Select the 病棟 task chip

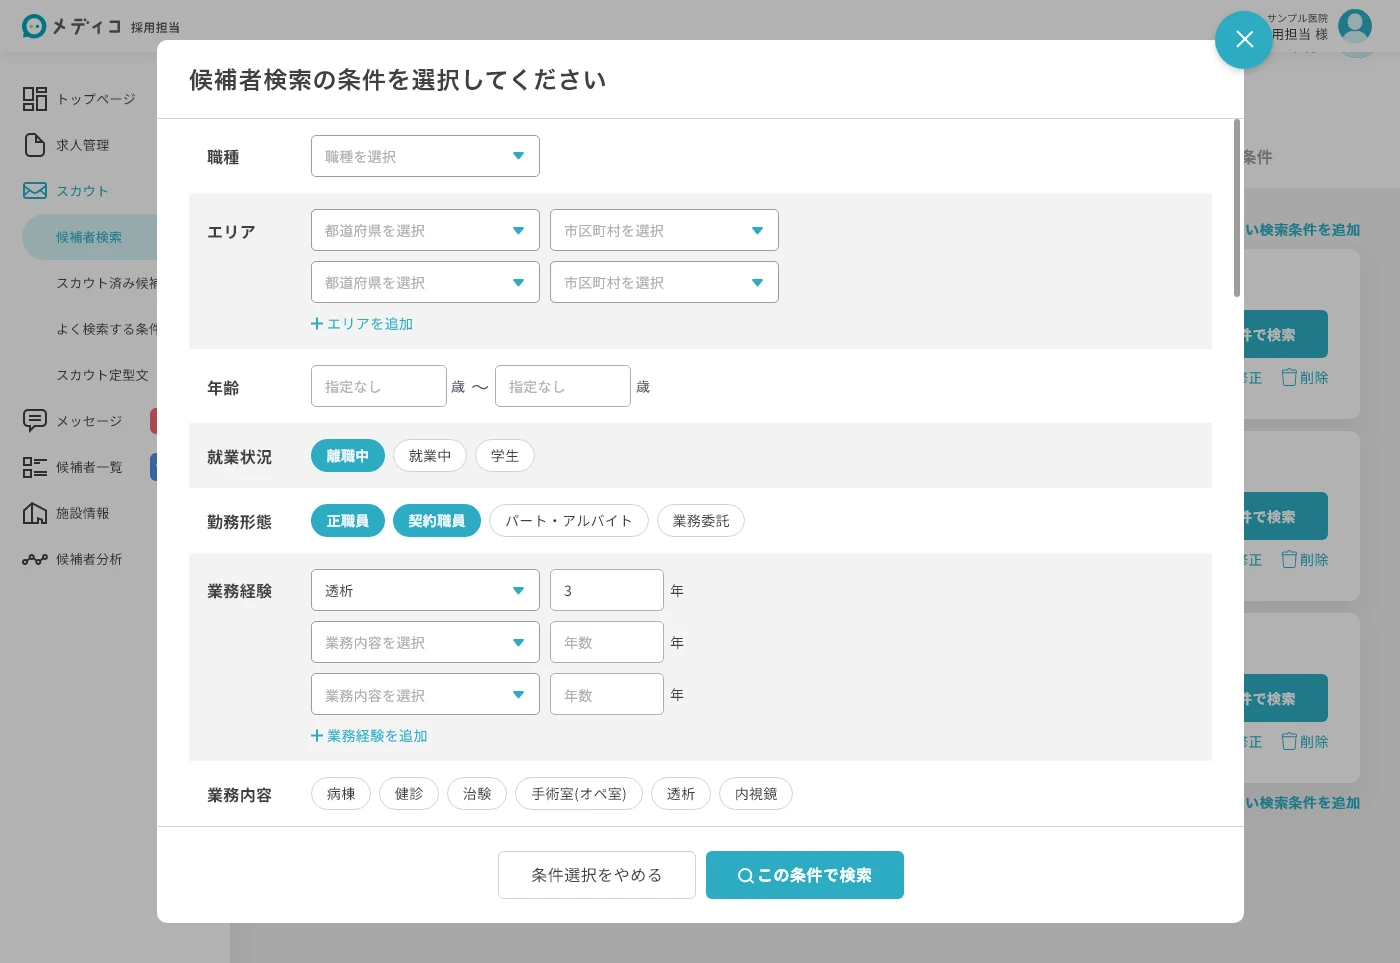coord(341,794)
